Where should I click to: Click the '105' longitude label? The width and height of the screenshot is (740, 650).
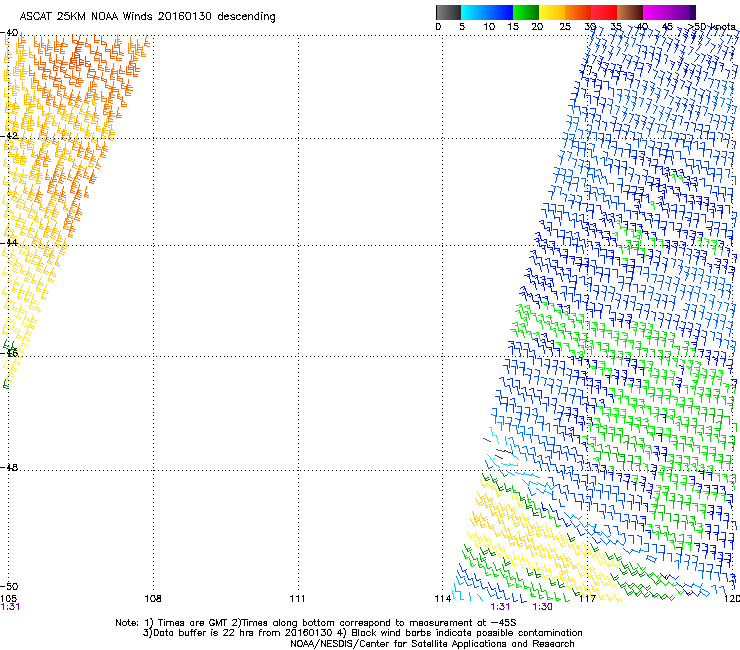point(9,599)
